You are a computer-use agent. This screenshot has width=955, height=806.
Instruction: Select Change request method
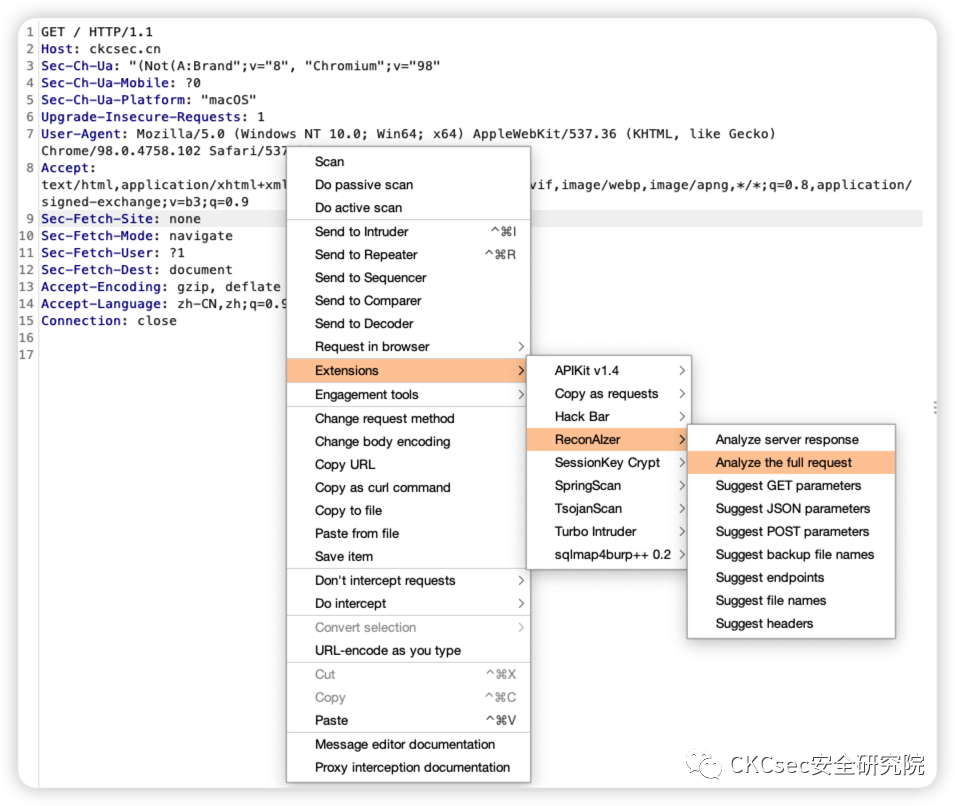pyautogui.click(x=385, y=419)
